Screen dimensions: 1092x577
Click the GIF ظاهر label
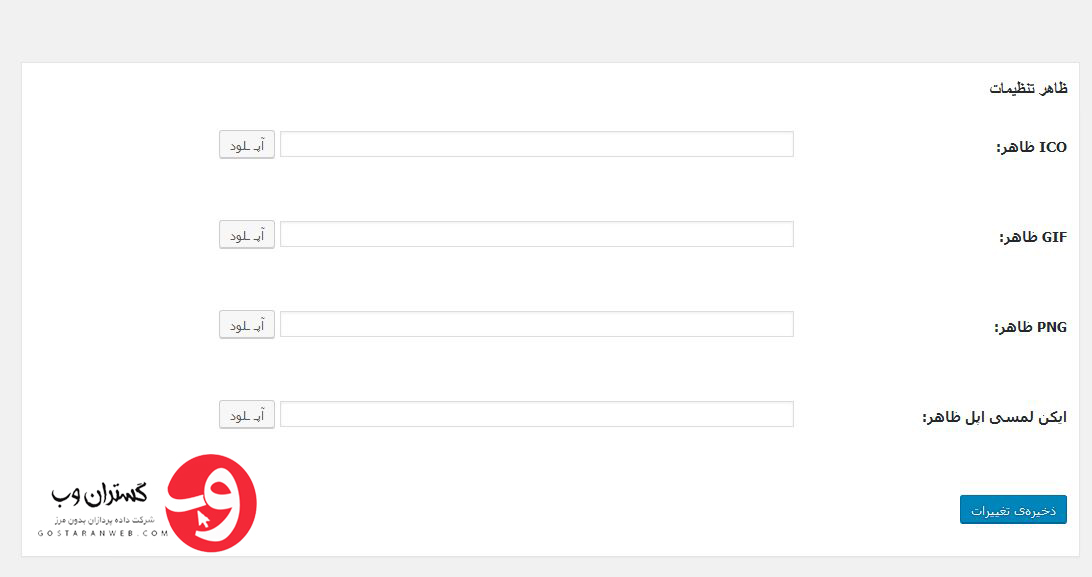tap(1033, 237)
